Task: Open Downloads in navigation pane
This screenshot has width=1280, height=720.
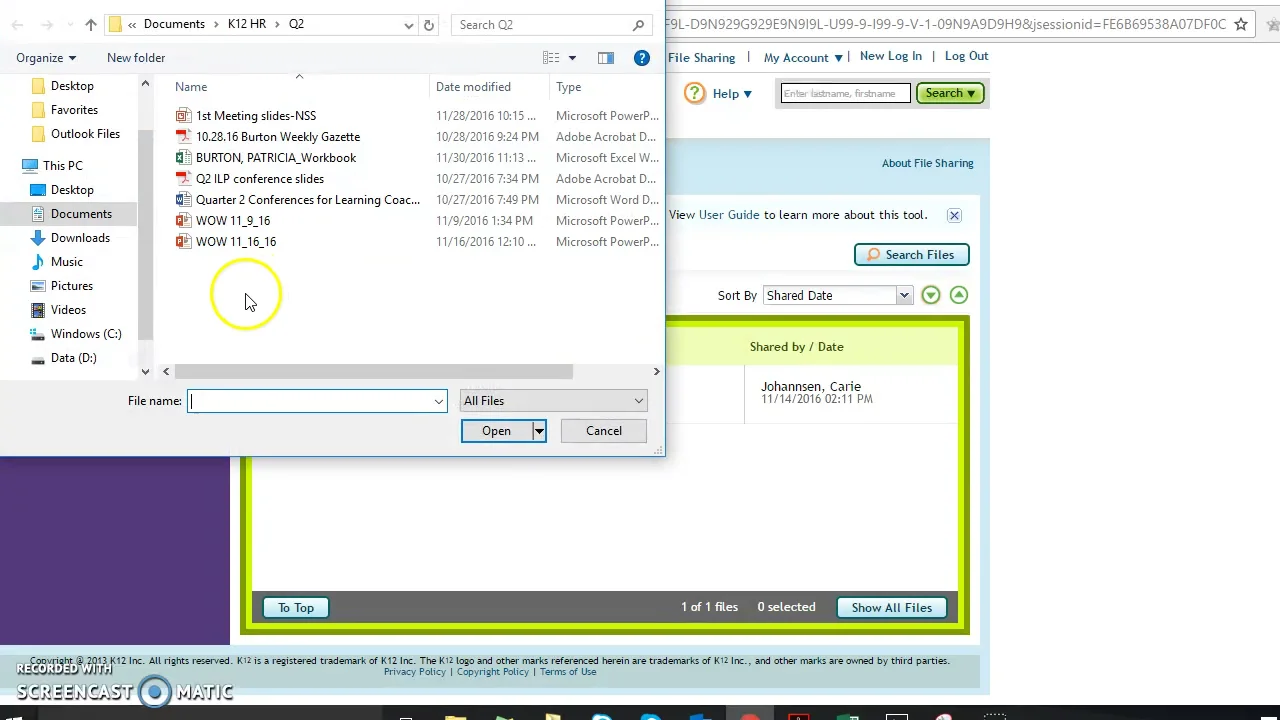Action: (80, 238)
